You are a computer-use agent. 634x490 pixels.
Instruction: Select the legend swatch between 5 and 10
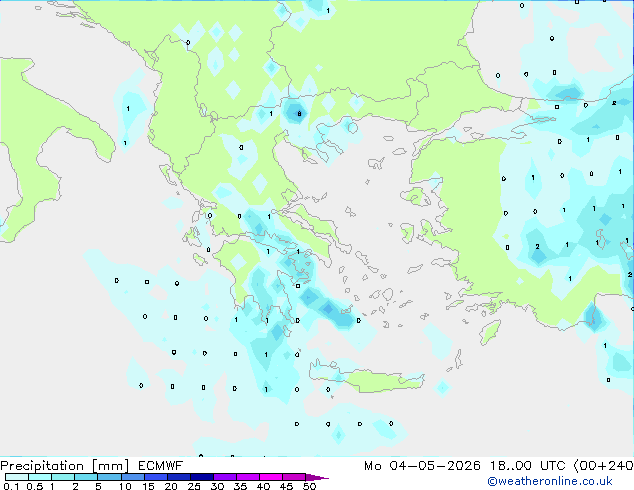[x=109, y=477]
